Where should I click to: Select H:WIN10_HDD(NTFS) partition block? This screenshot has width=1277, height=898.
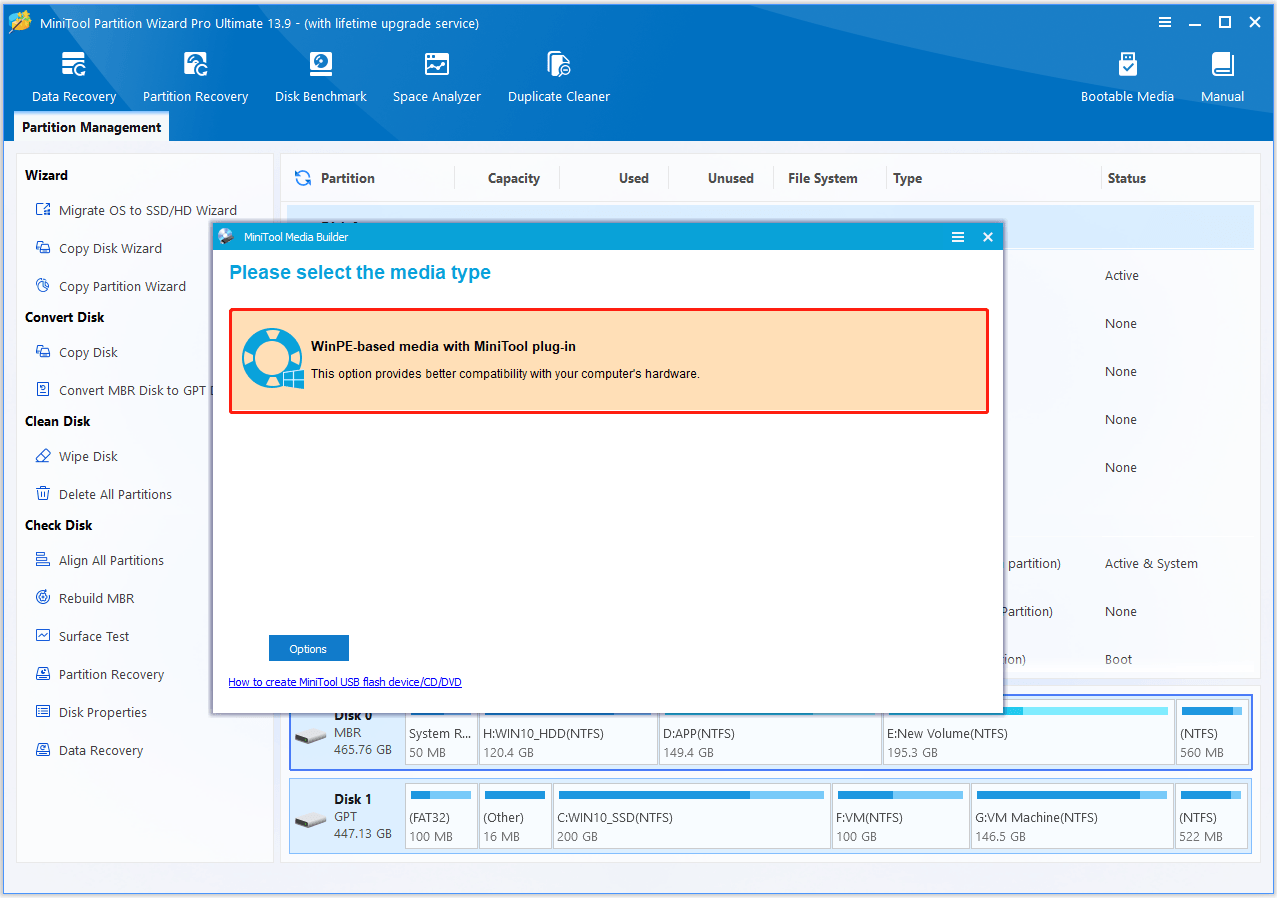click(x=568, y=734)
